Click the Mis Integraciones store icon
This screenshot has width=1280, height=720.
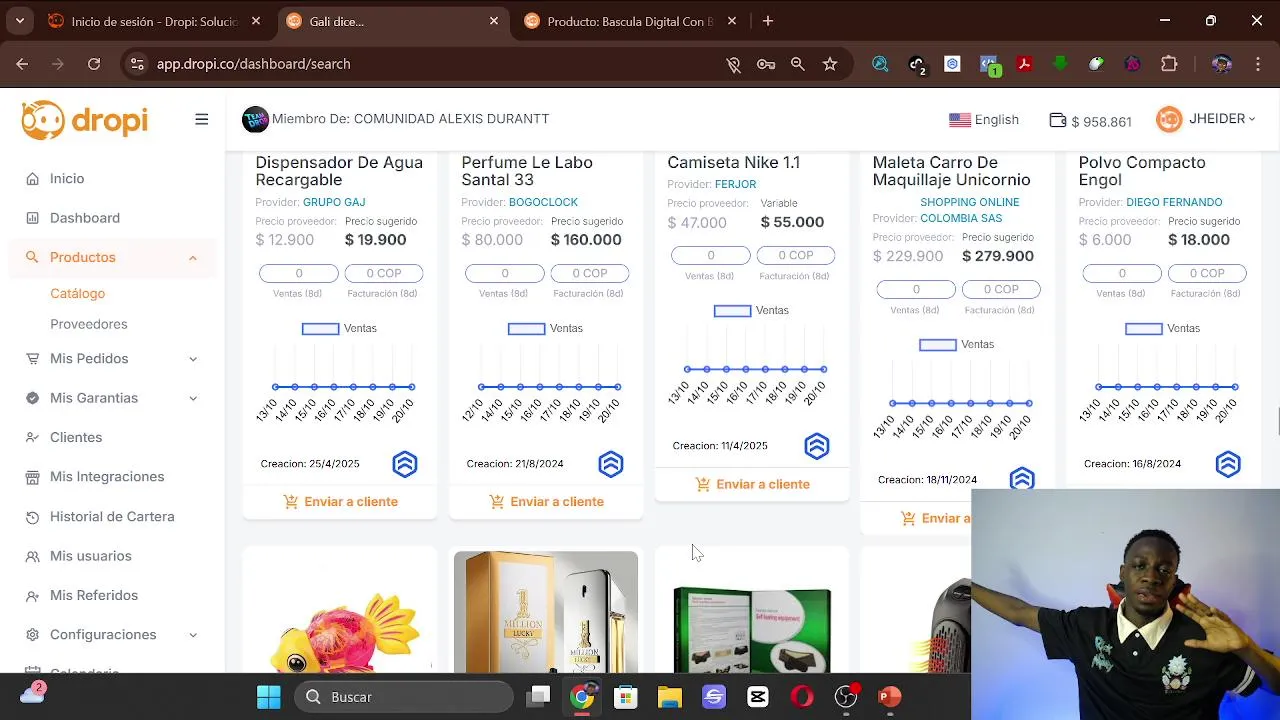tap(33, 477)
